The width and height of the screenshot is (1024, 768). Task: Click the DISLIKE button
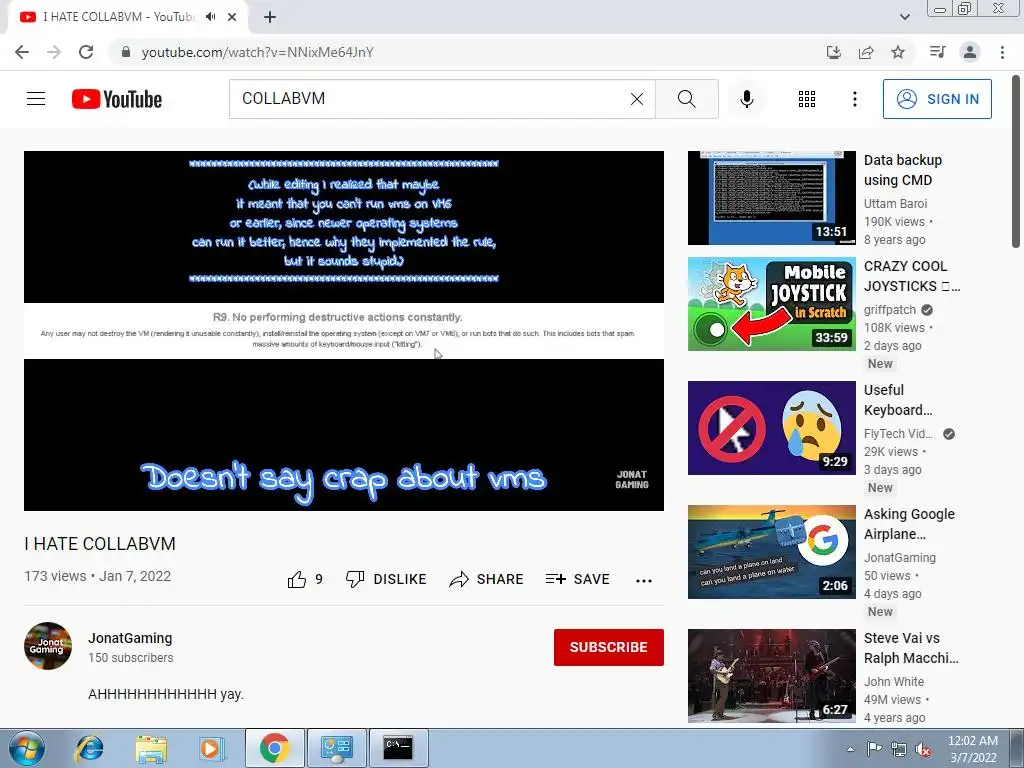(386, 579)
